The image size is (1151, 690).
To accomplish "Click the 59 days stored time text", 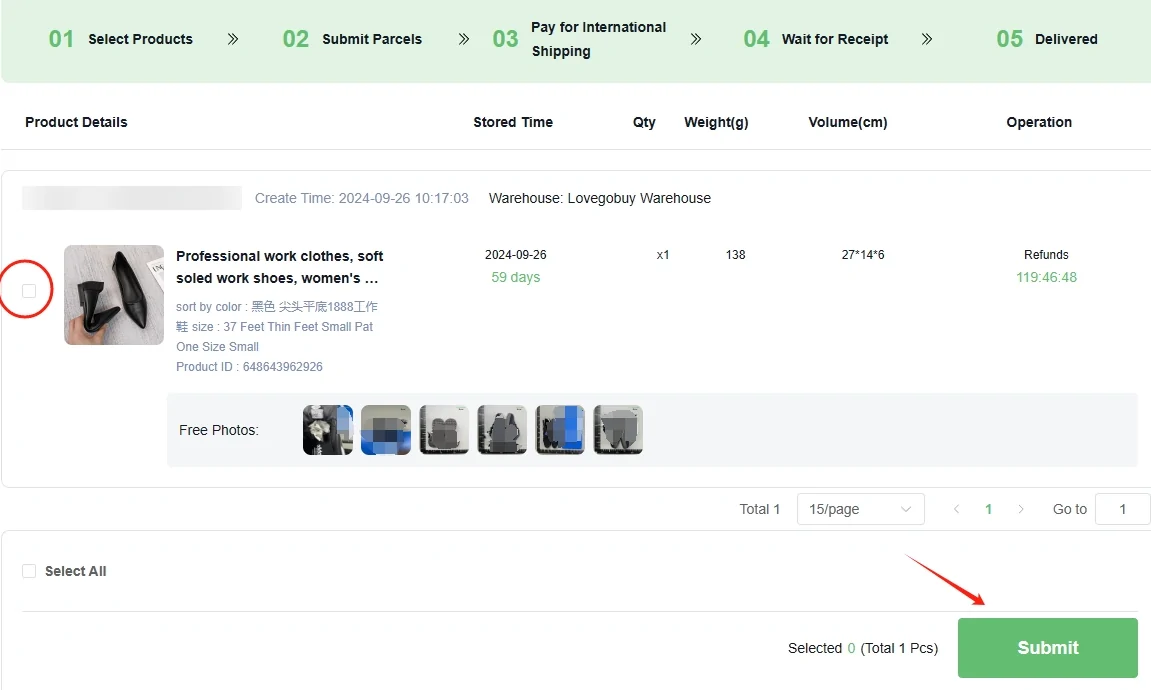I will point(515,277).
